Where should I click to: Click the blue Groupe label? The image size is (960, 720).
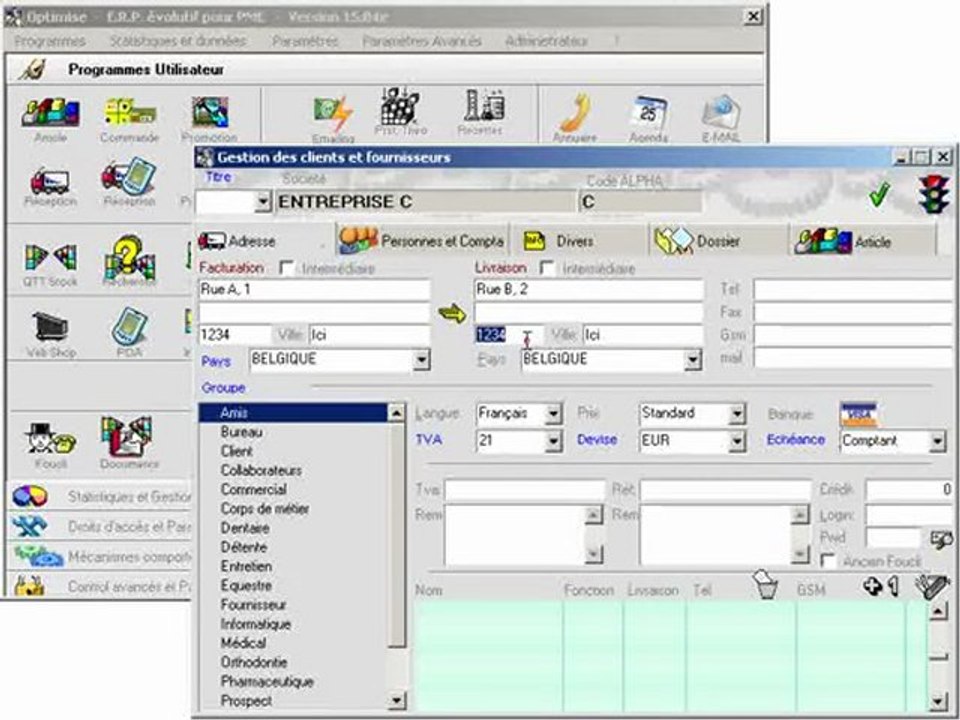coord(223,388)
